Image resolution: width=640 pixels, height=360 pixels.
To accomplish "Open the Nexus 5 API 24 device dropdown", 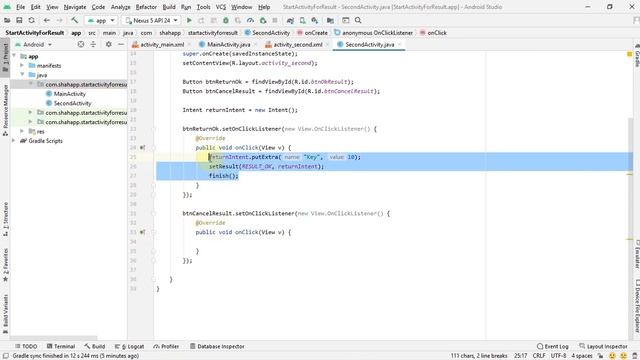I will tap(151, 20).
